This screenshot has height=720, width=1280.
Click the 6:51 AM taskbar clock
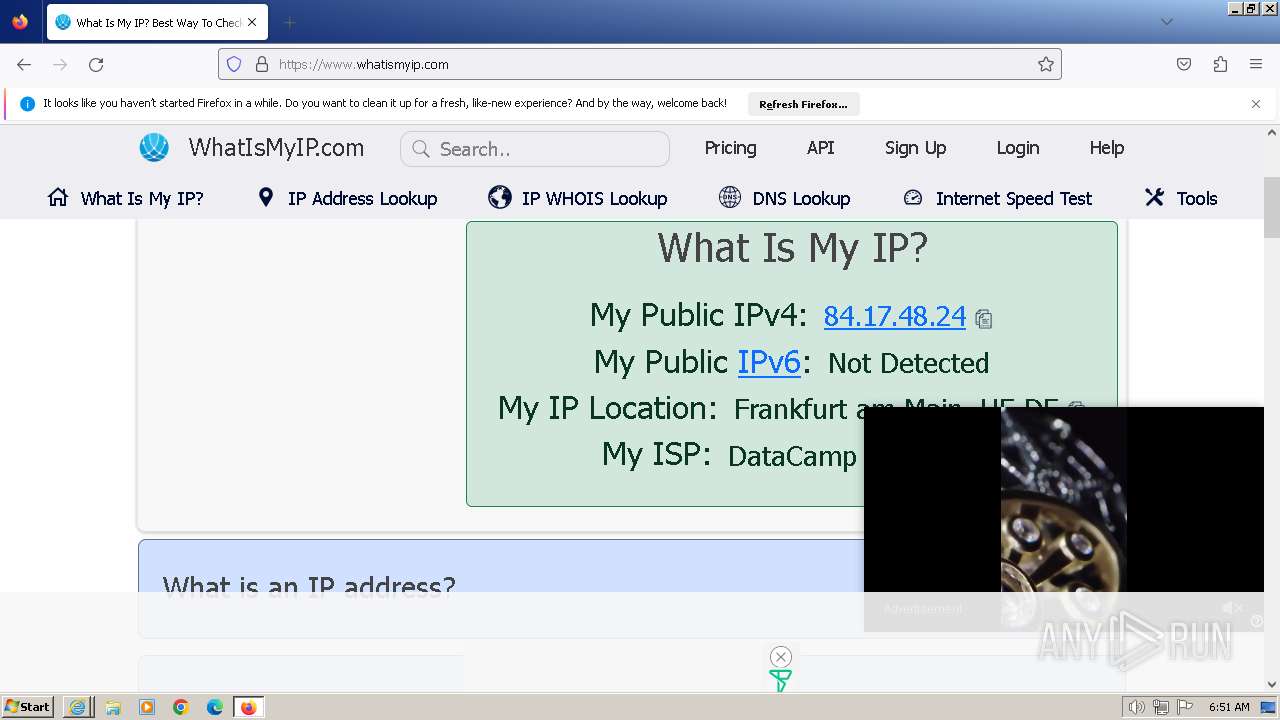coord(1229,707)
